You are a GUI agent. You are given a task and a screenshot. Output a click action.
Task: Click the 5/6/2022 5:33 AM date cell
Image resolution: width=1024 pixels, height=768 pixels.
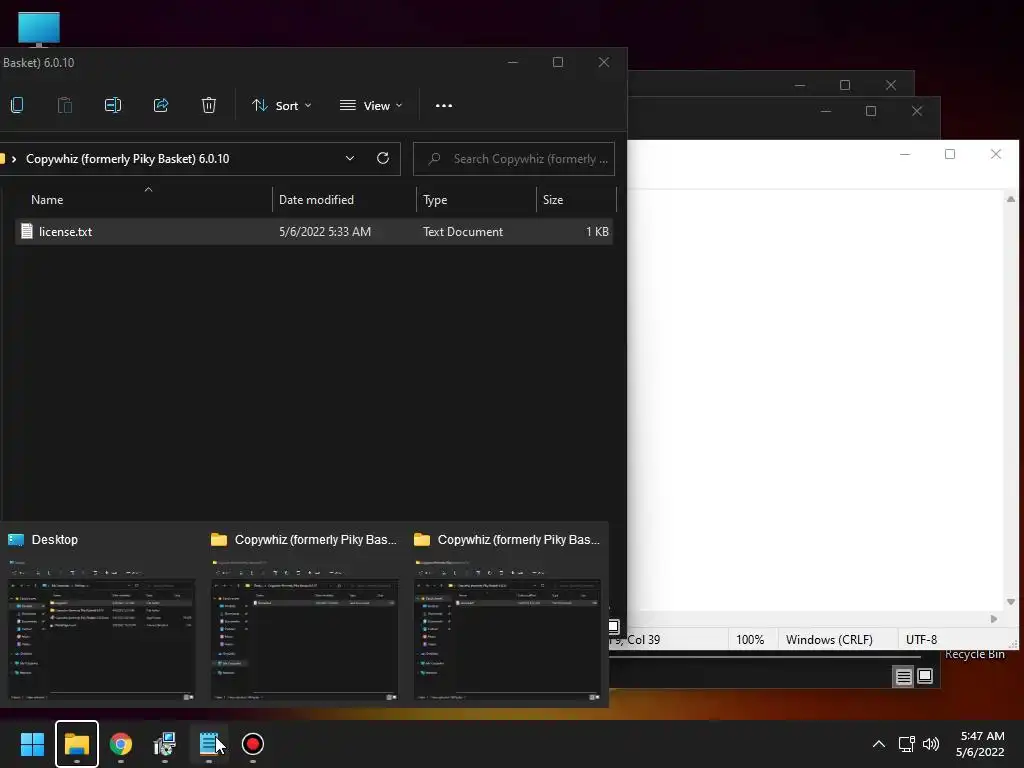point(325,232)
